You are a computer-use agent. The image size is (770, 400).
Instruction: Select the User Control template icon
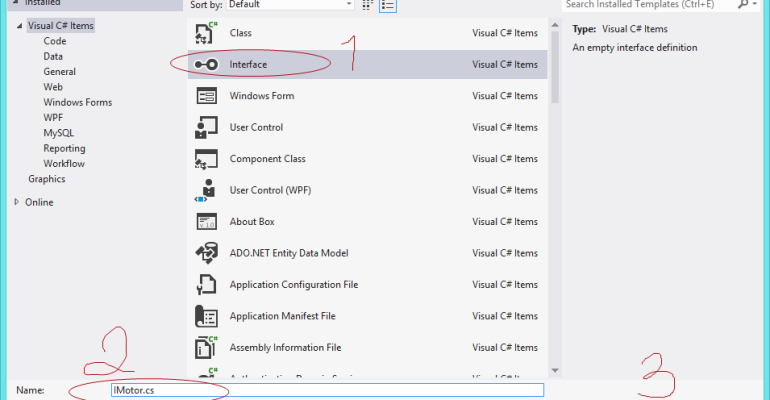click(x=206, y=127)
